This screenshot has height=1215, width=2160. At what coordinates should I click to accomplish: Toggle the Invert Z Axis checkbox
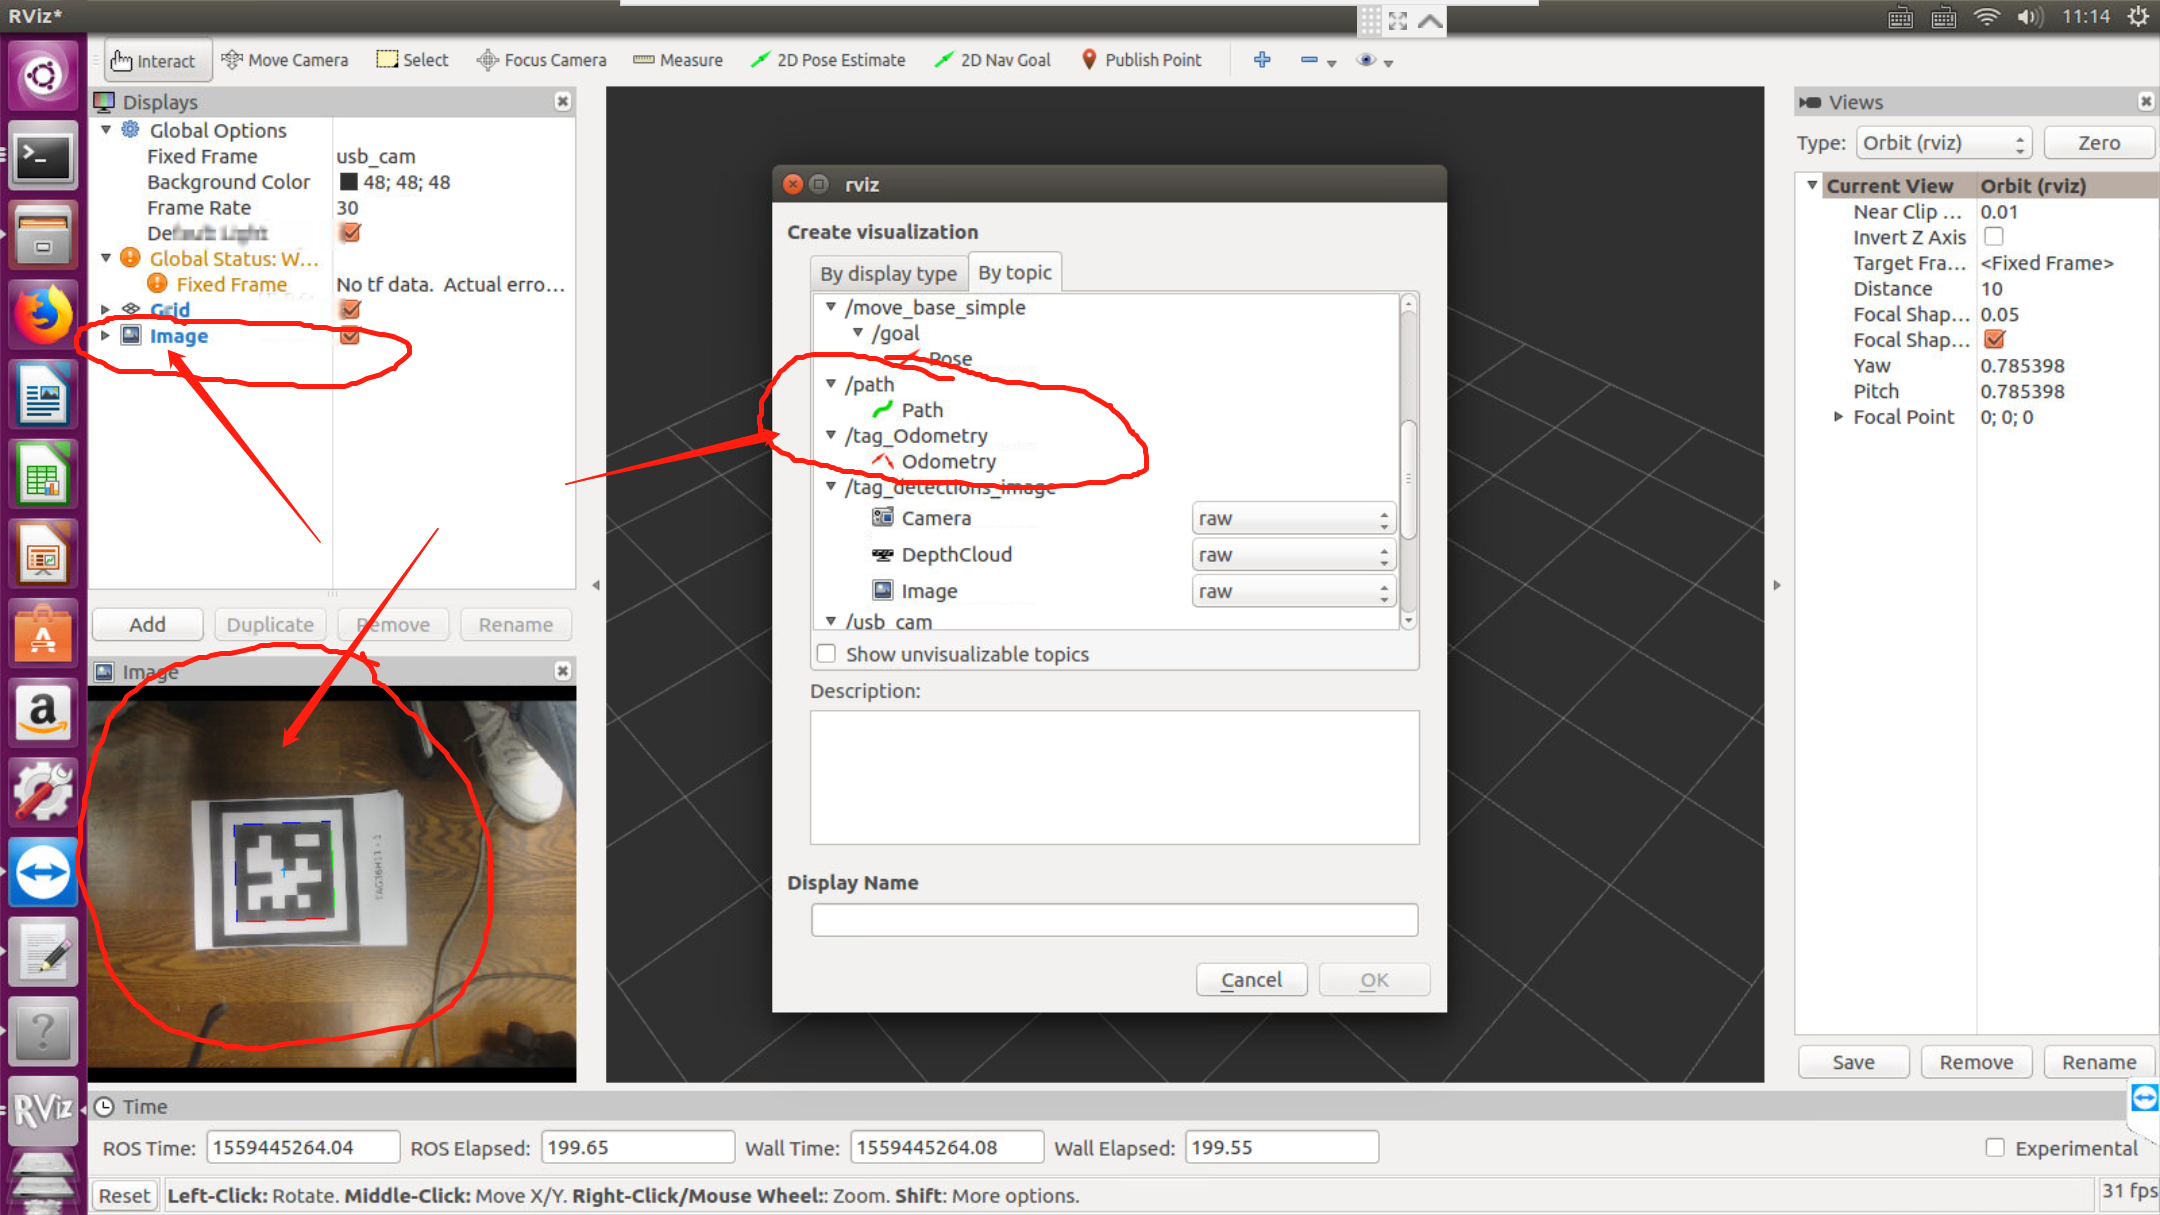(x=1994, y=237)
